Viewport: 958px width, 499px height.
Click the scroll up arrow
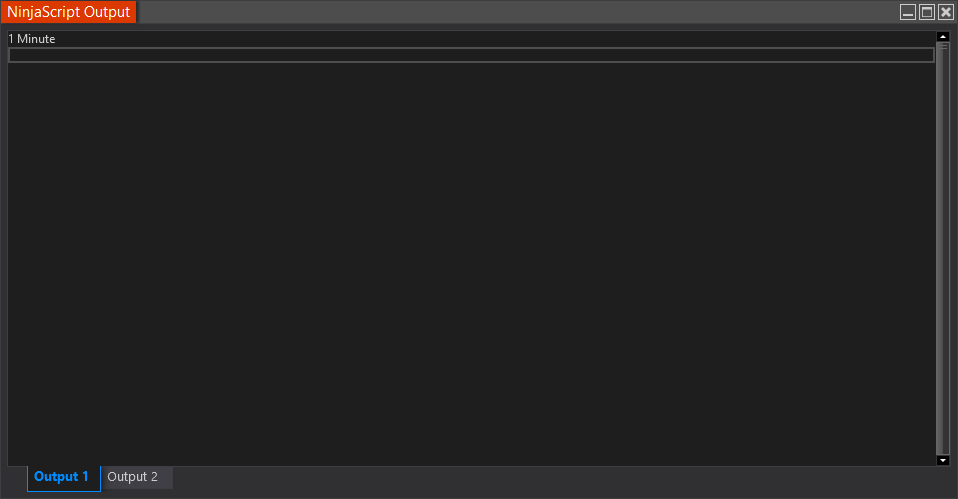tap(943, 37)
